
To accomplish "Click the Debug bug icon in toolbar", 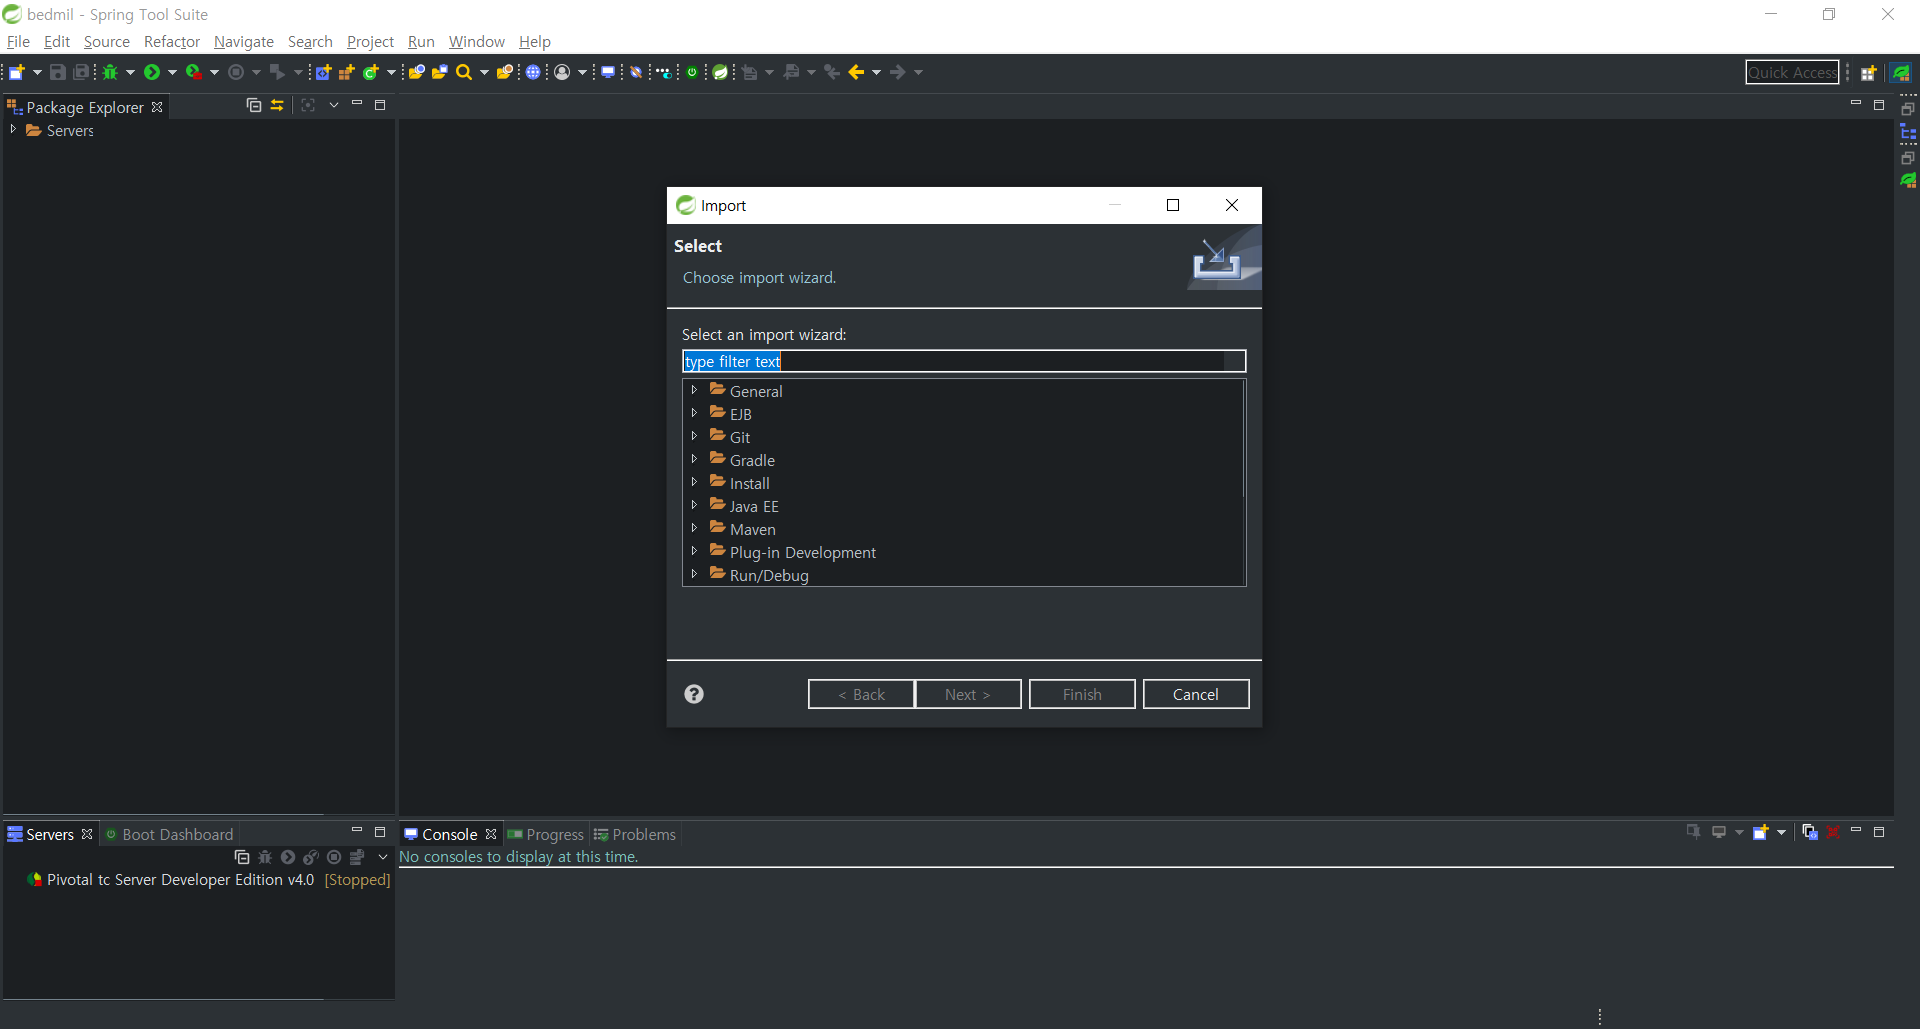I will click(x=110, y=72).
